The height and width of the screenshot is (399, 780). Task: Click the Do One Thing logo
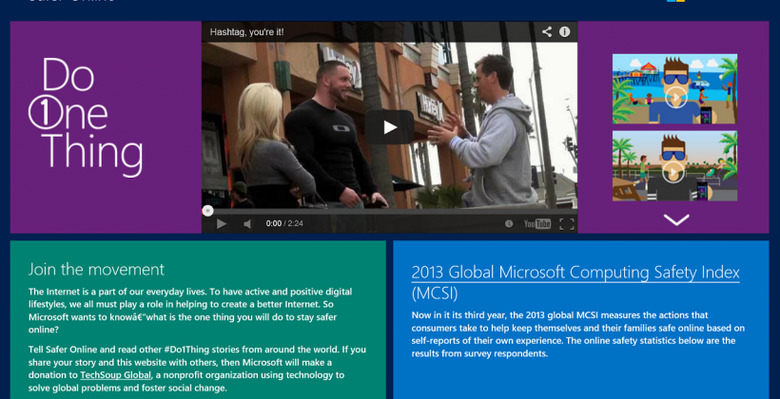pos(86,117)
